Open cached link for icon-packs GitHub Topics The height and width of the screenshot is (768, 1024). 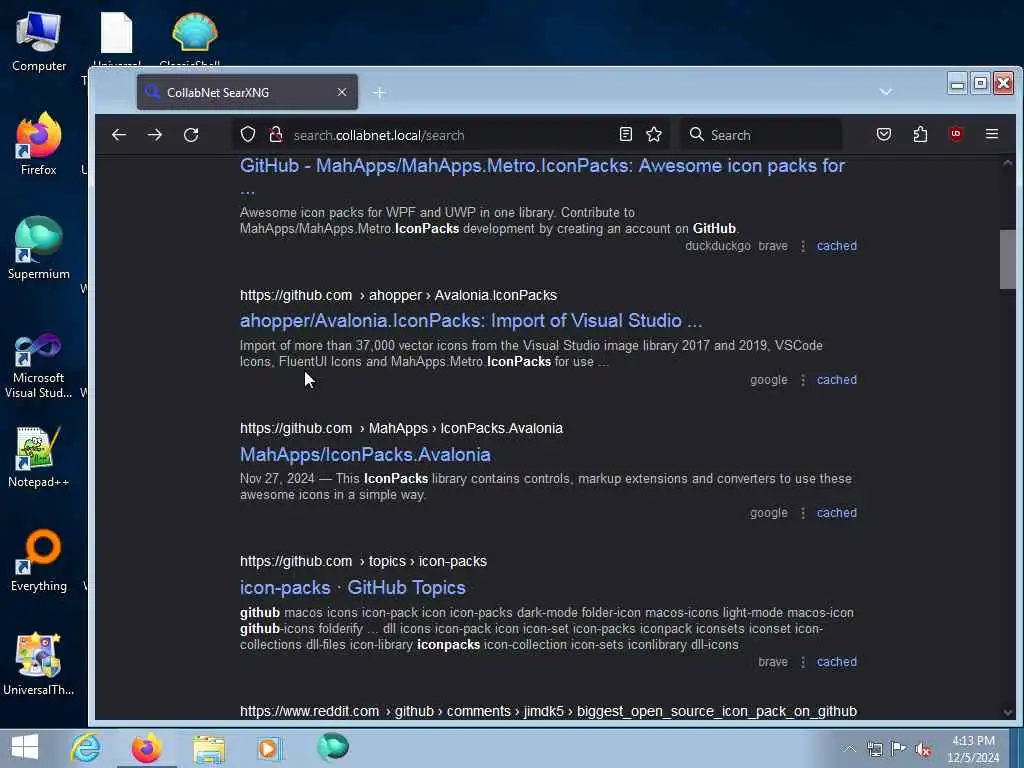click(x=837, y=662)
